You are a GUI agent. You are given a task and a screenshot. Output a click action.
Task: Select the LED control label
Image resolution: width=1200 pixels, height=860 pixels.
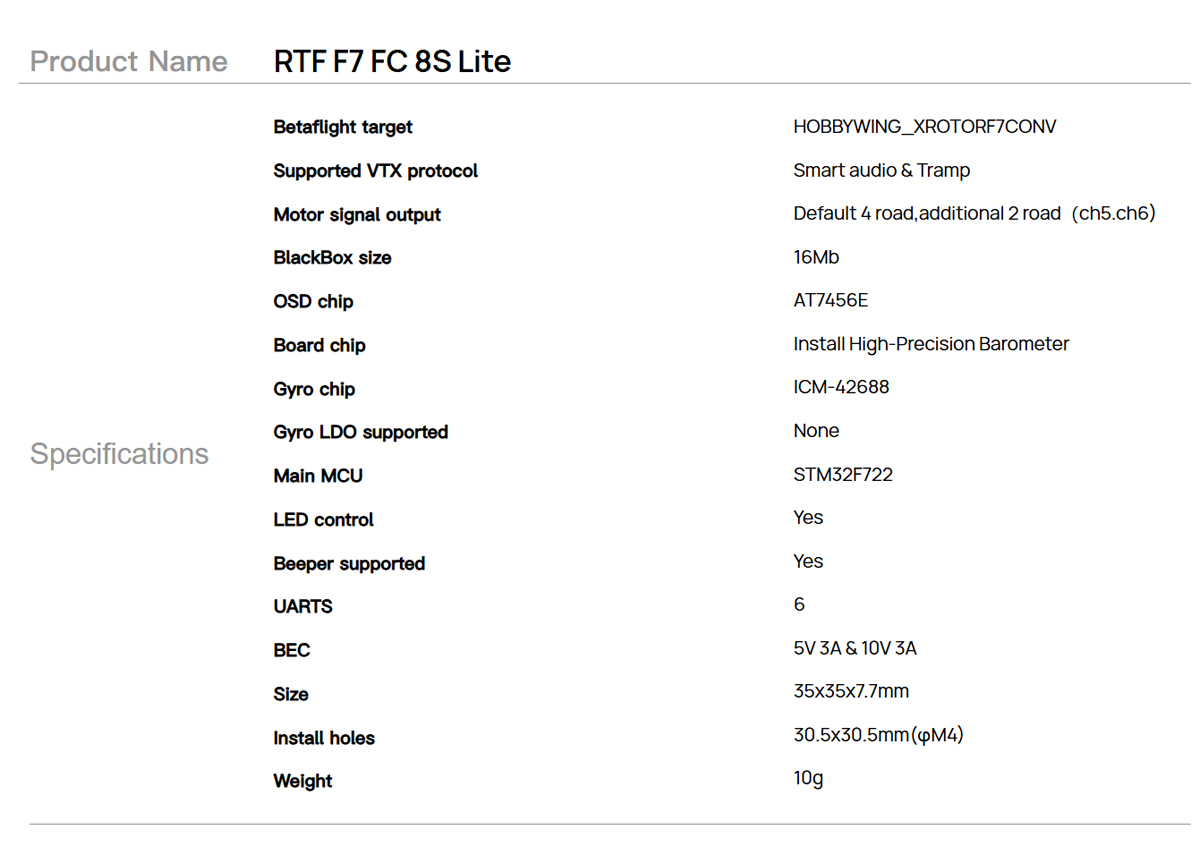[x=323, y=520]
